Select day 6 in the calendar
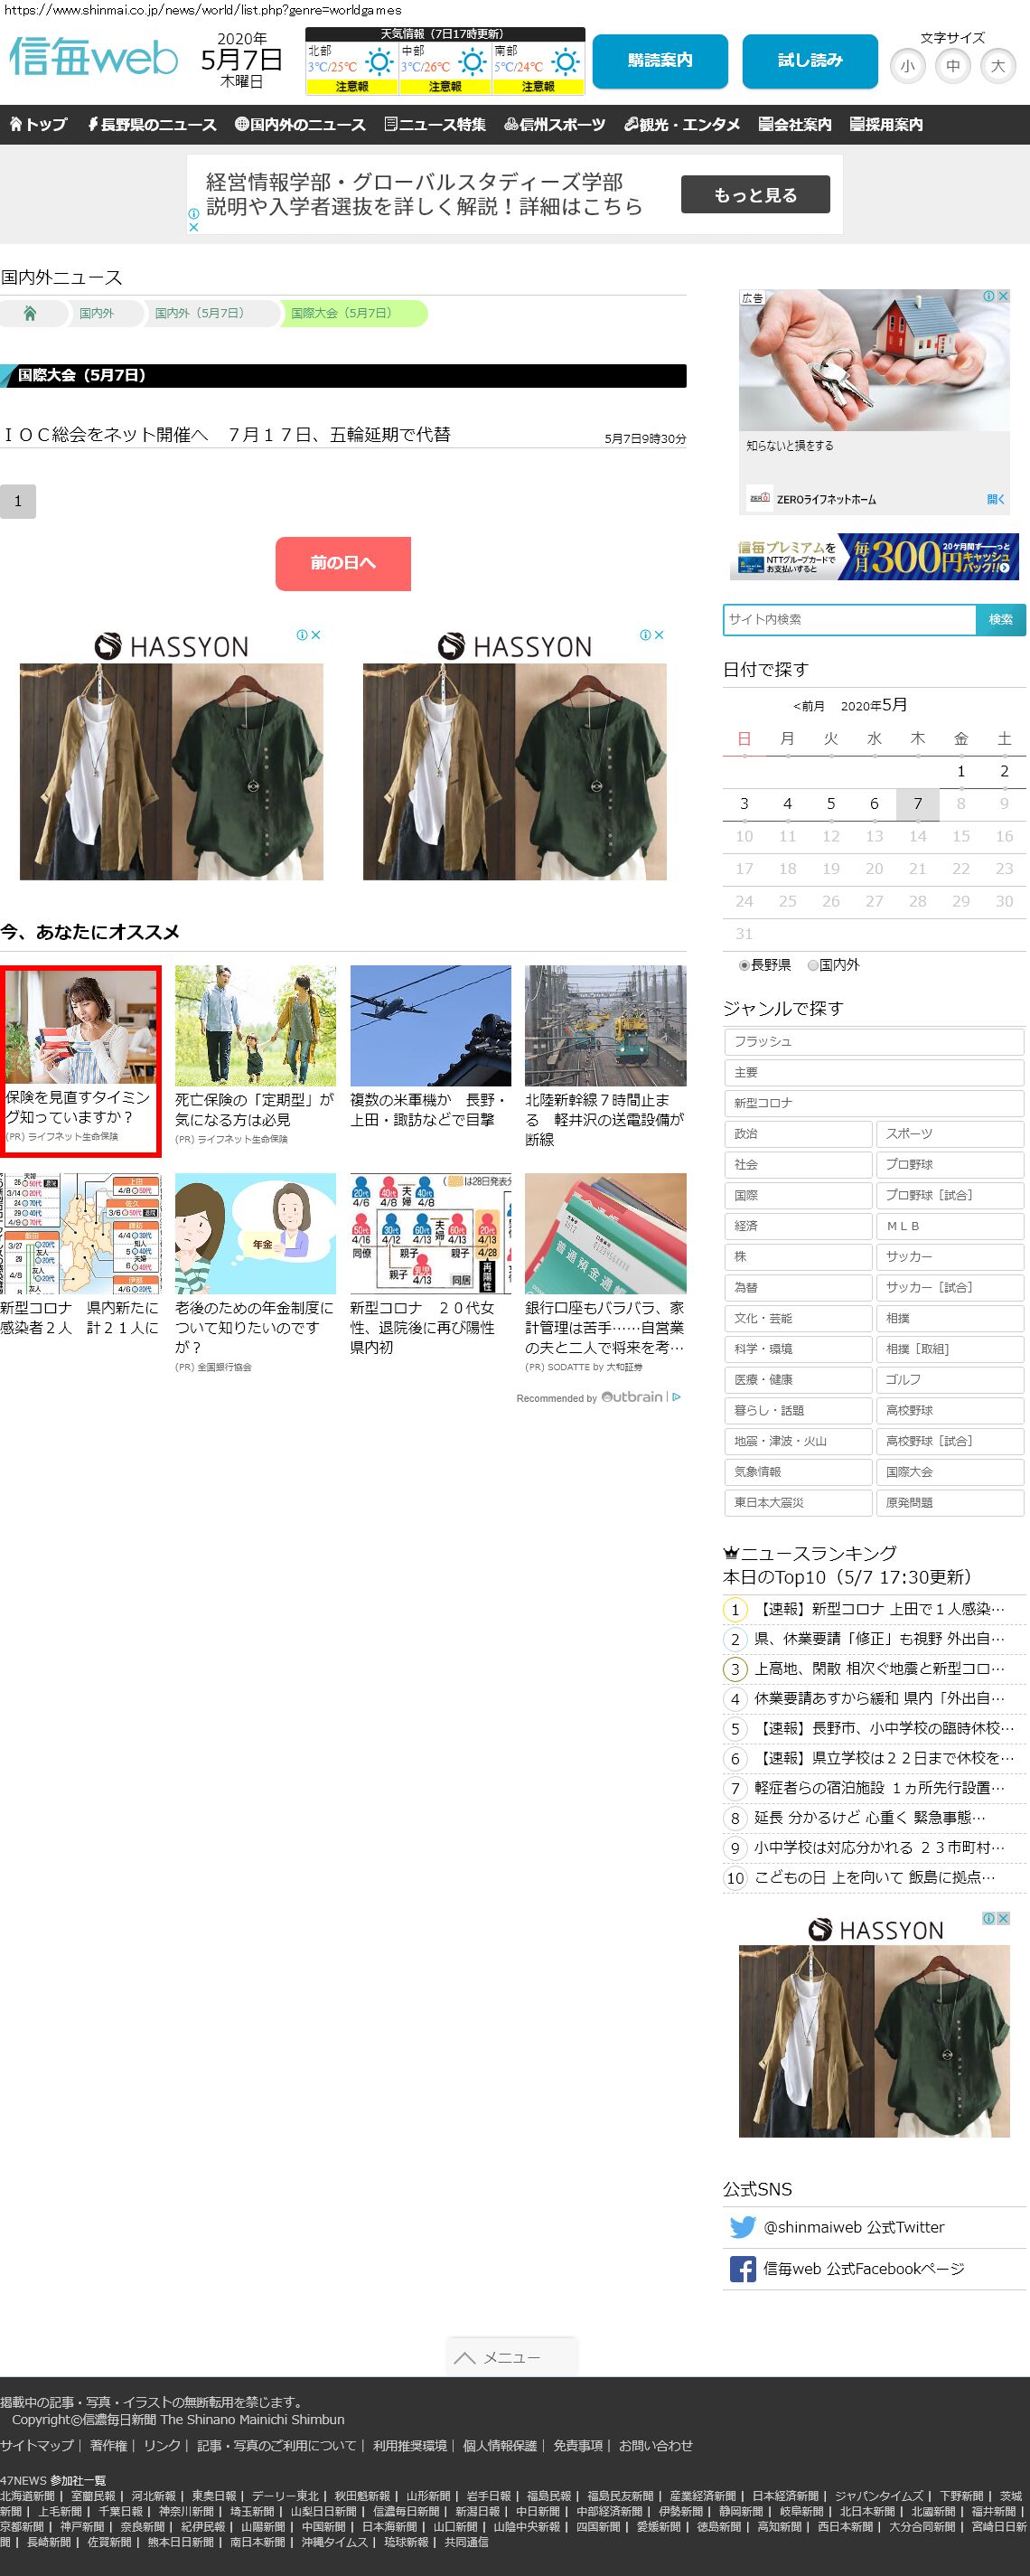Screen dimensions: 1030x2576 [874, 803]
